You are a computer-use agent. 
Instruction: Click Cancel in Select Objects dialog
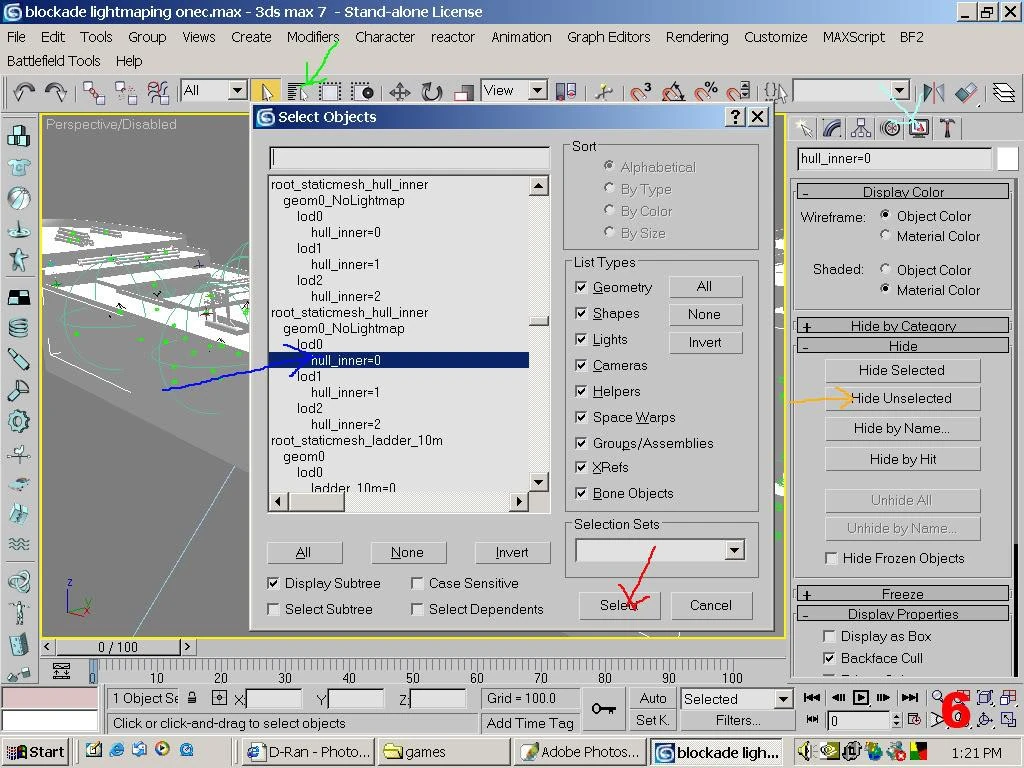pyautogui.click(x=710, y=605)
